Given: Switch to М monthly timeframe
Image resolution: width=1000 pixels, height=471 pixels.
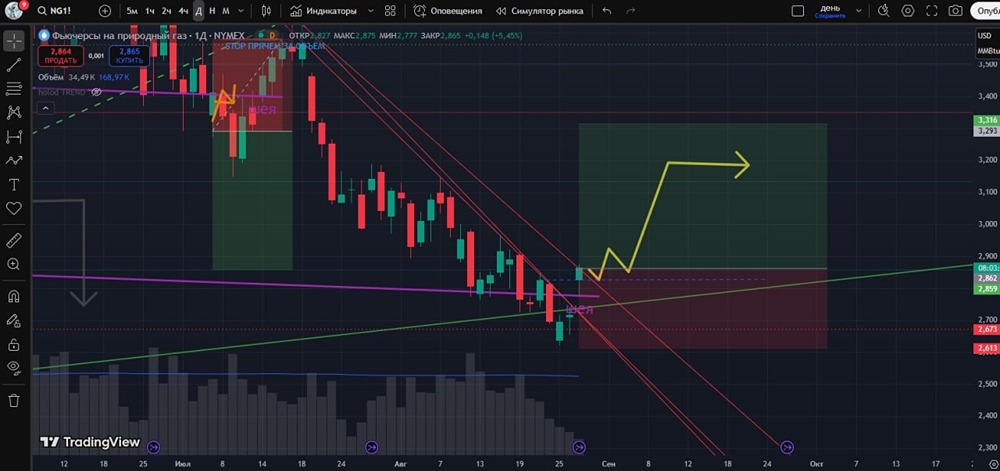Looking at the screenshot, I should click(x=226, y=11).
